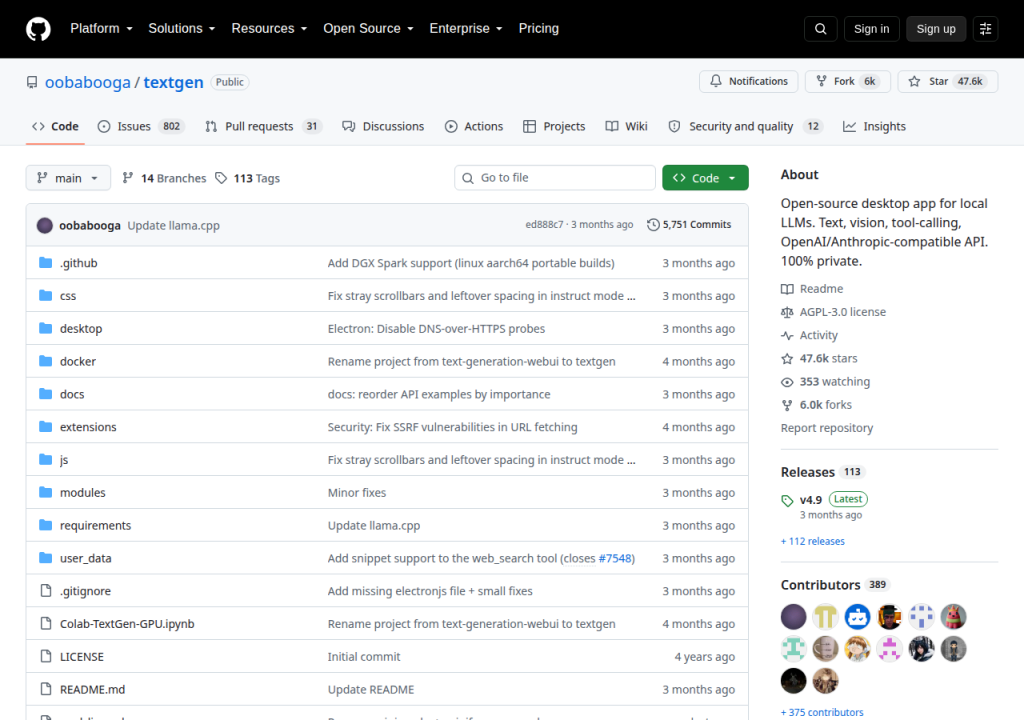Star the textgen repository
The height and width of the screenshot is (720, 1024).
point(948,81)
